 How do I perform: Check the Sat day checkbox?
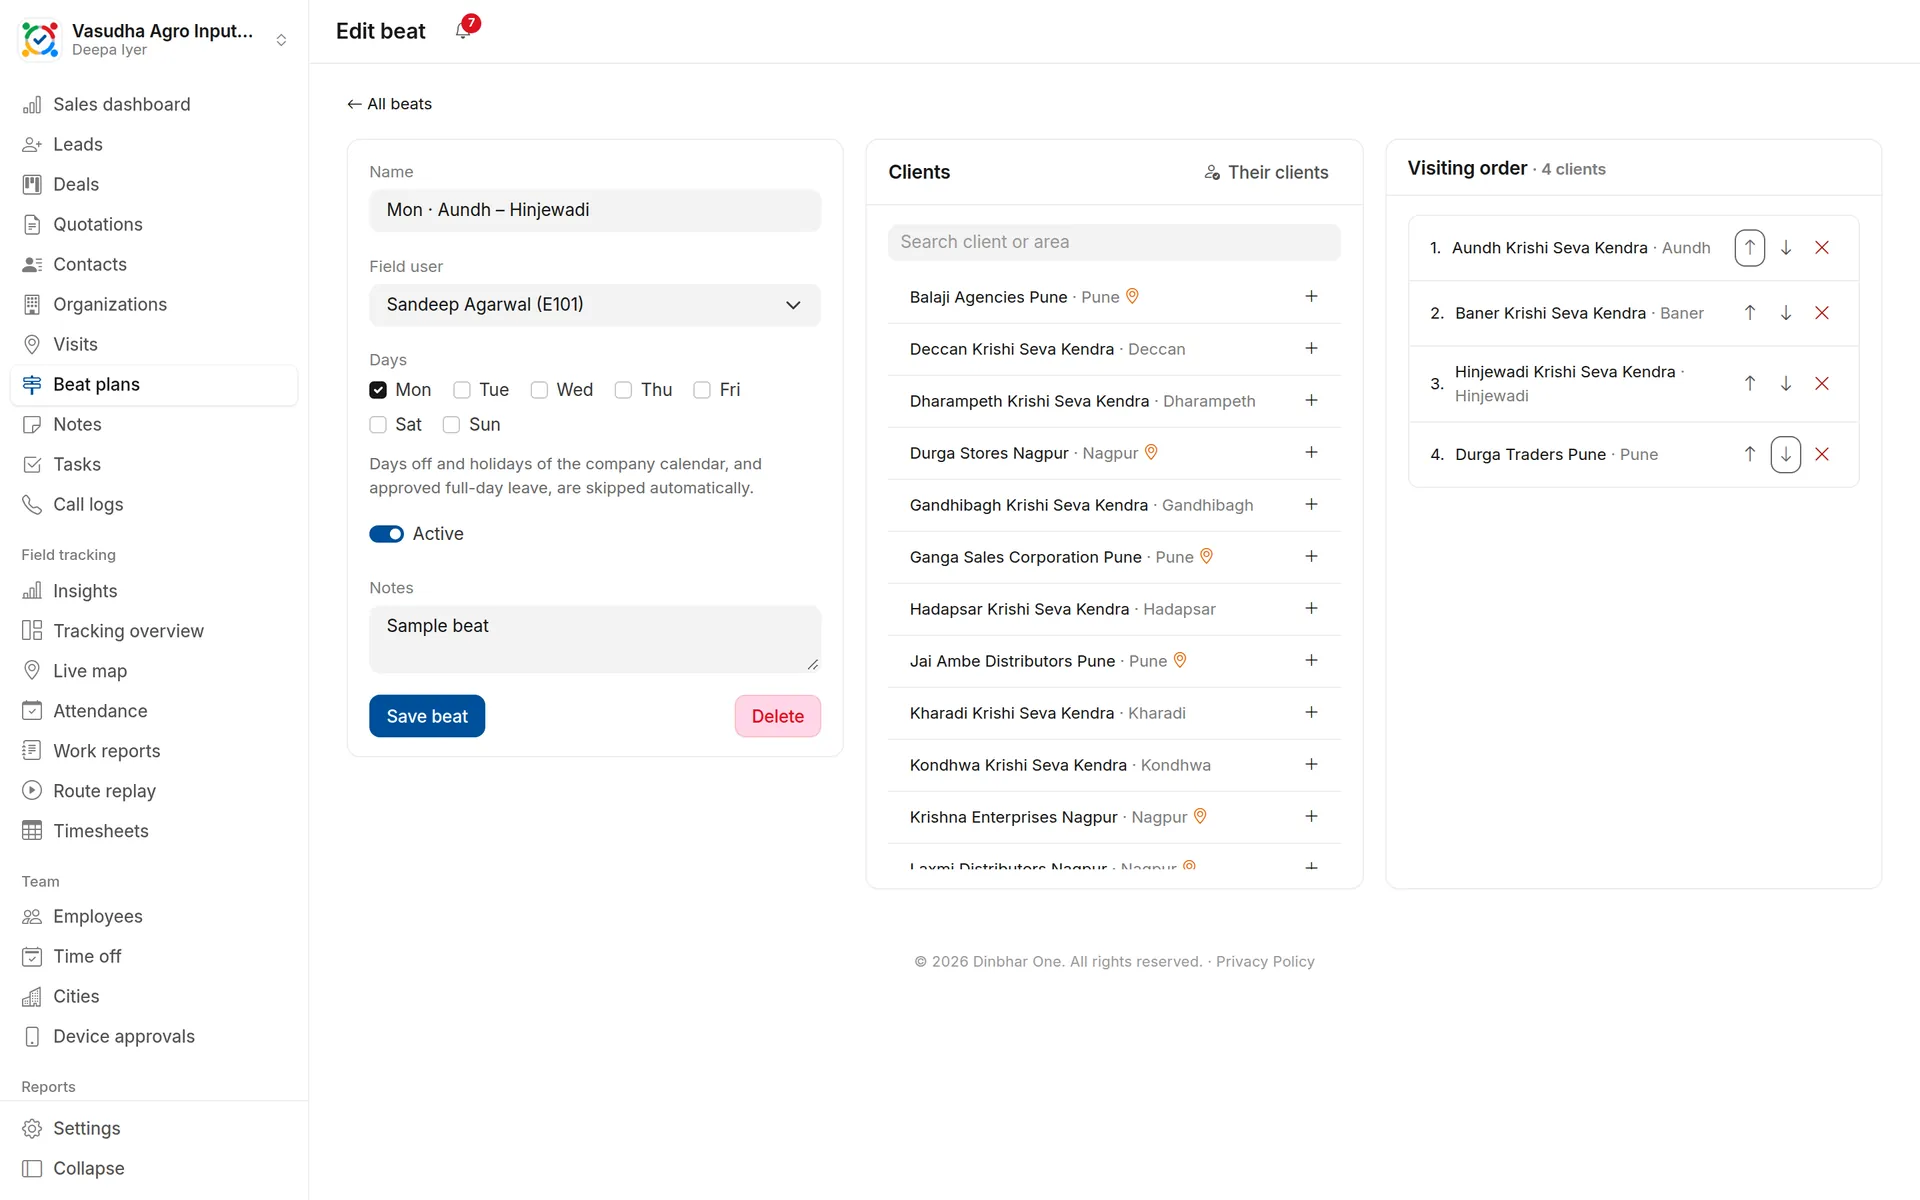pyautogui.click(x=378, y=425)
